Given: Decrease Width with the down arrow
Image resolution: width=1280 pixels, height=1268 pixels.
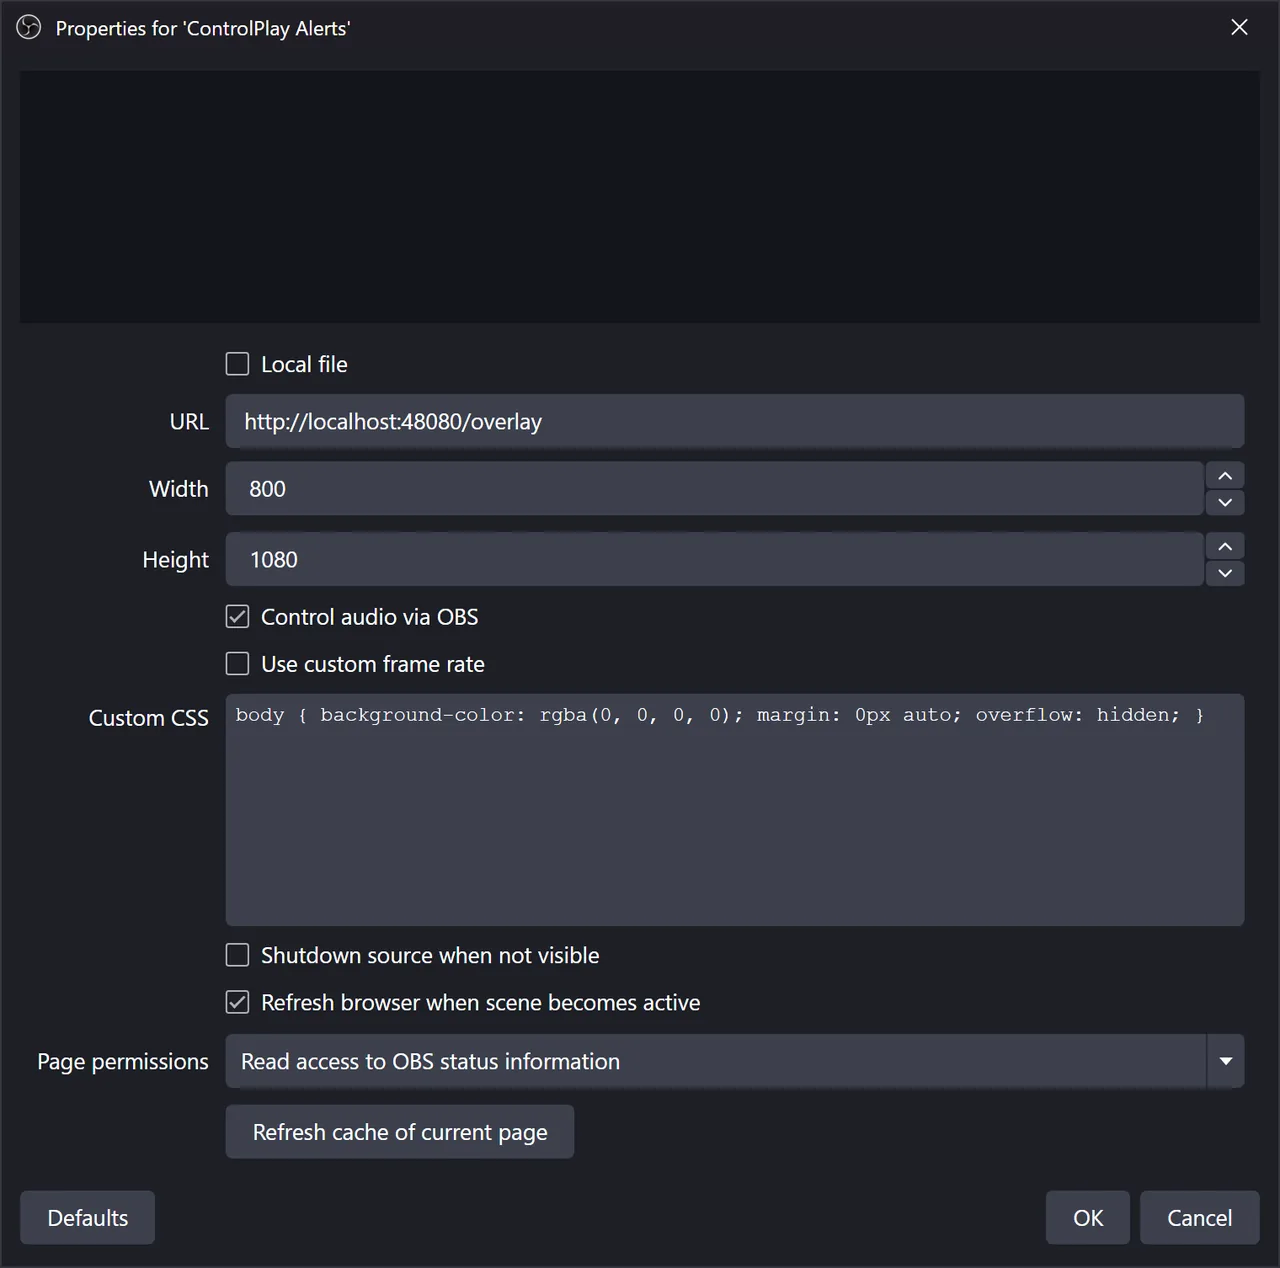Looking at the screenshot, I should [x=1225, y=502].
